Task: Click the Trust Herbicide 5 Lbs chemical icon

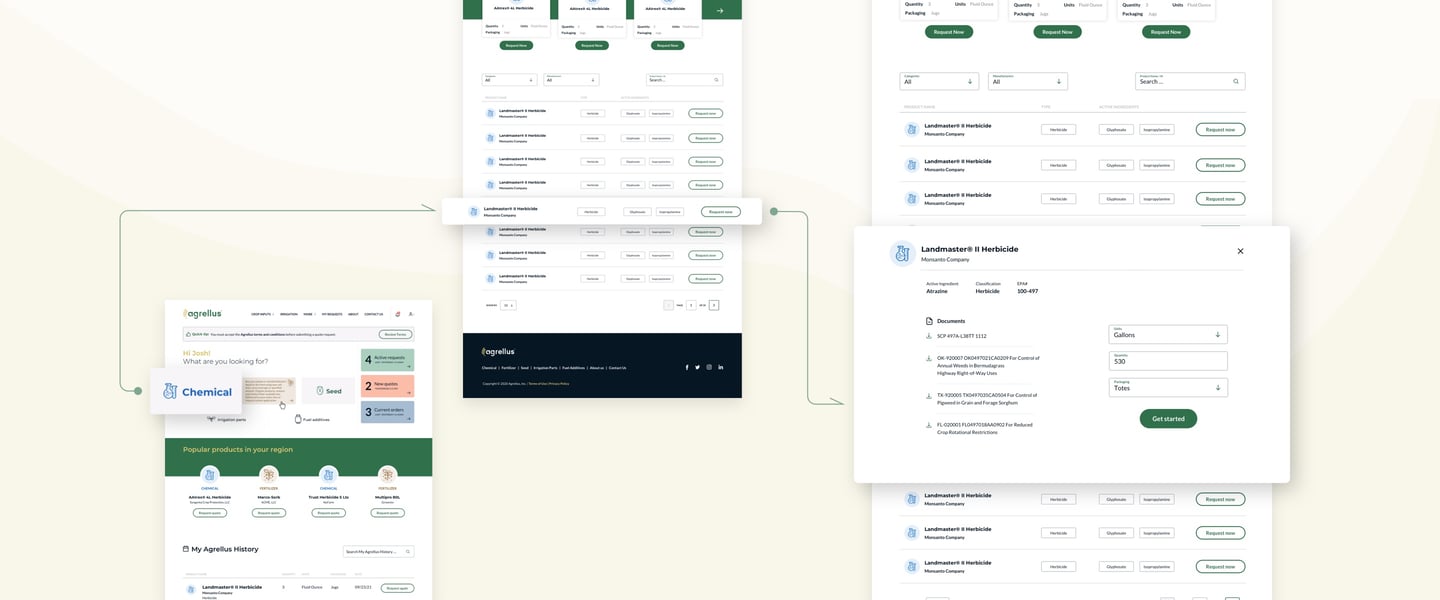Action: click(328, 475)
